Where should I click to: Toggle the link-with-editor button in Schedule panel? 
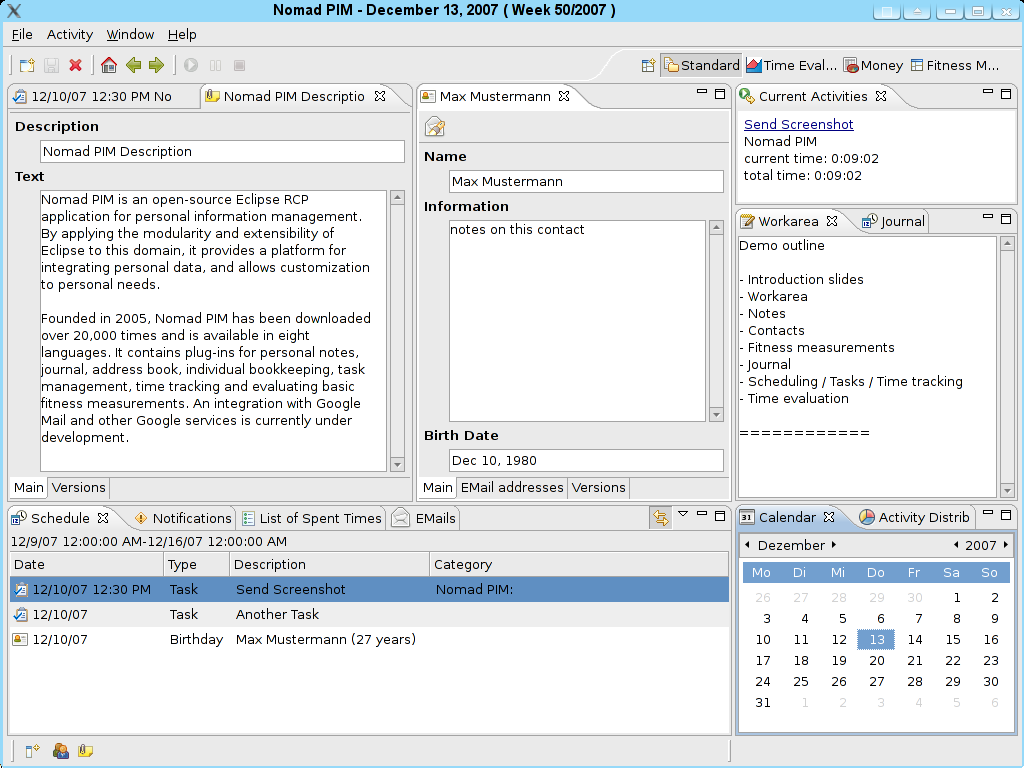pyautogui.click(x=659, y=517)
